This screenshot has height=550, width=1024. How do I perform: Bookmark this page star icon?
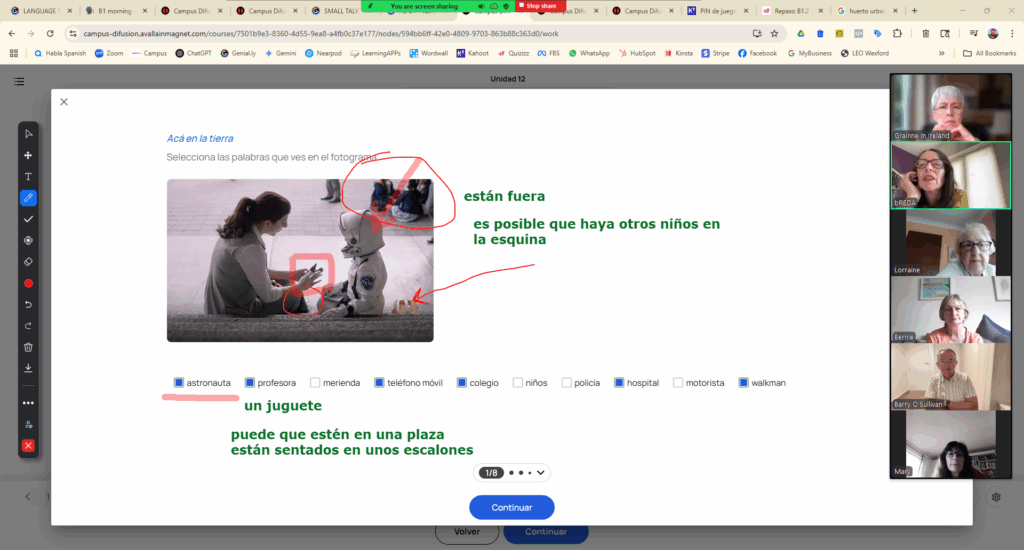[775, 33]
